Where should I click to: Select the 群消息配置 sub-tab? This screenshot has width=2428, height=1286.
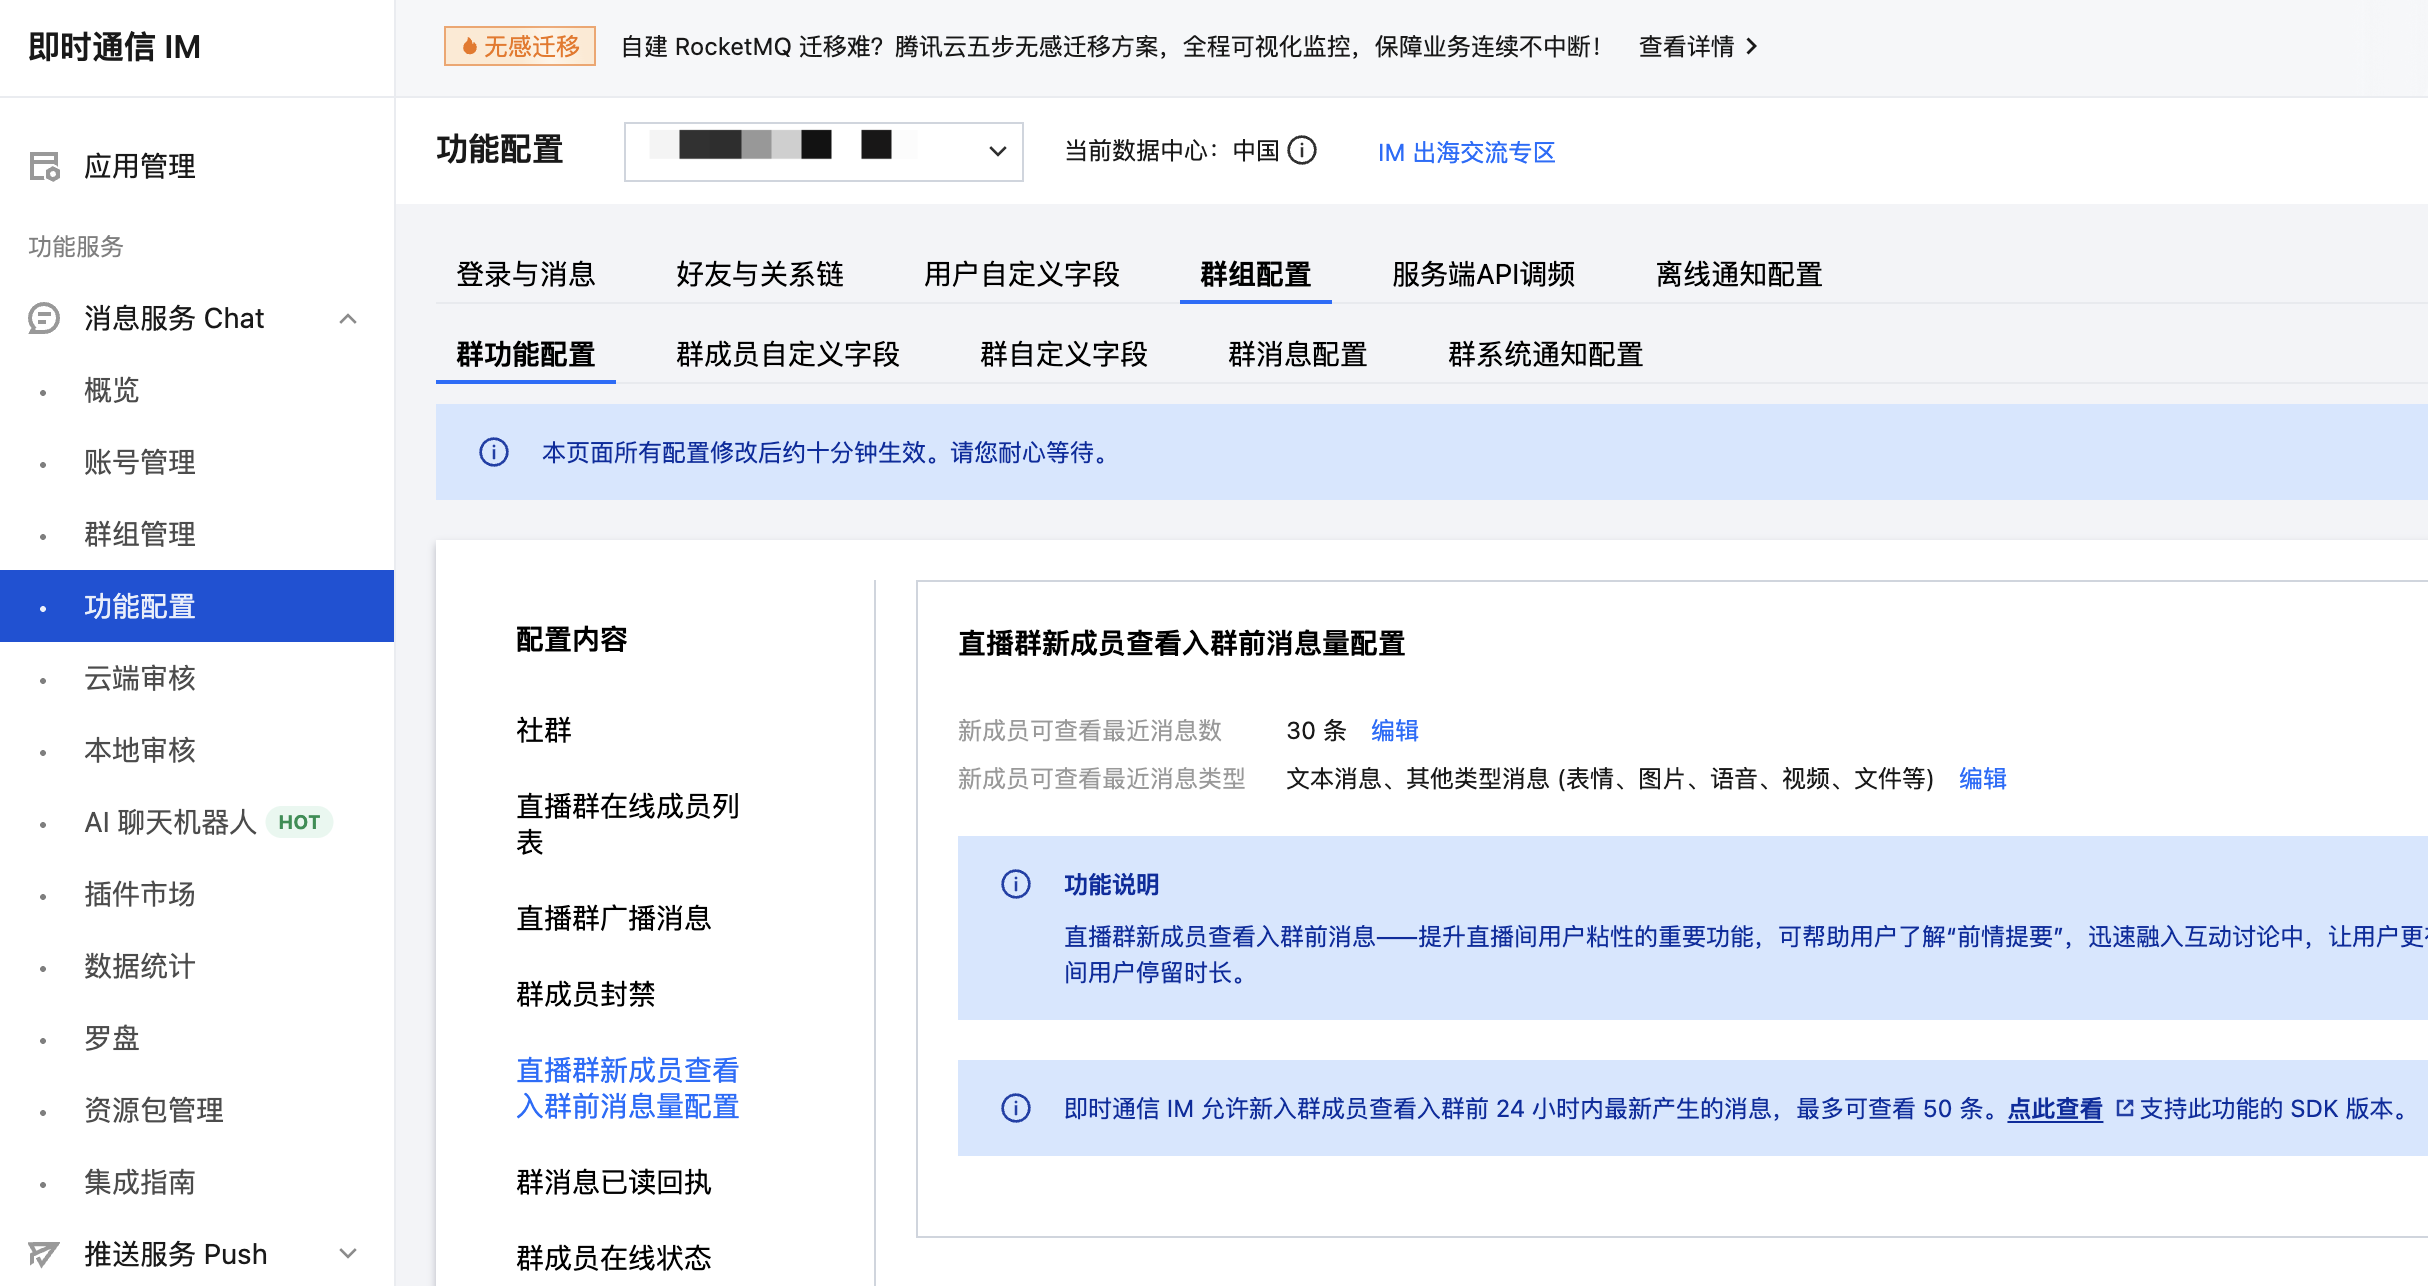point(1297,354)
